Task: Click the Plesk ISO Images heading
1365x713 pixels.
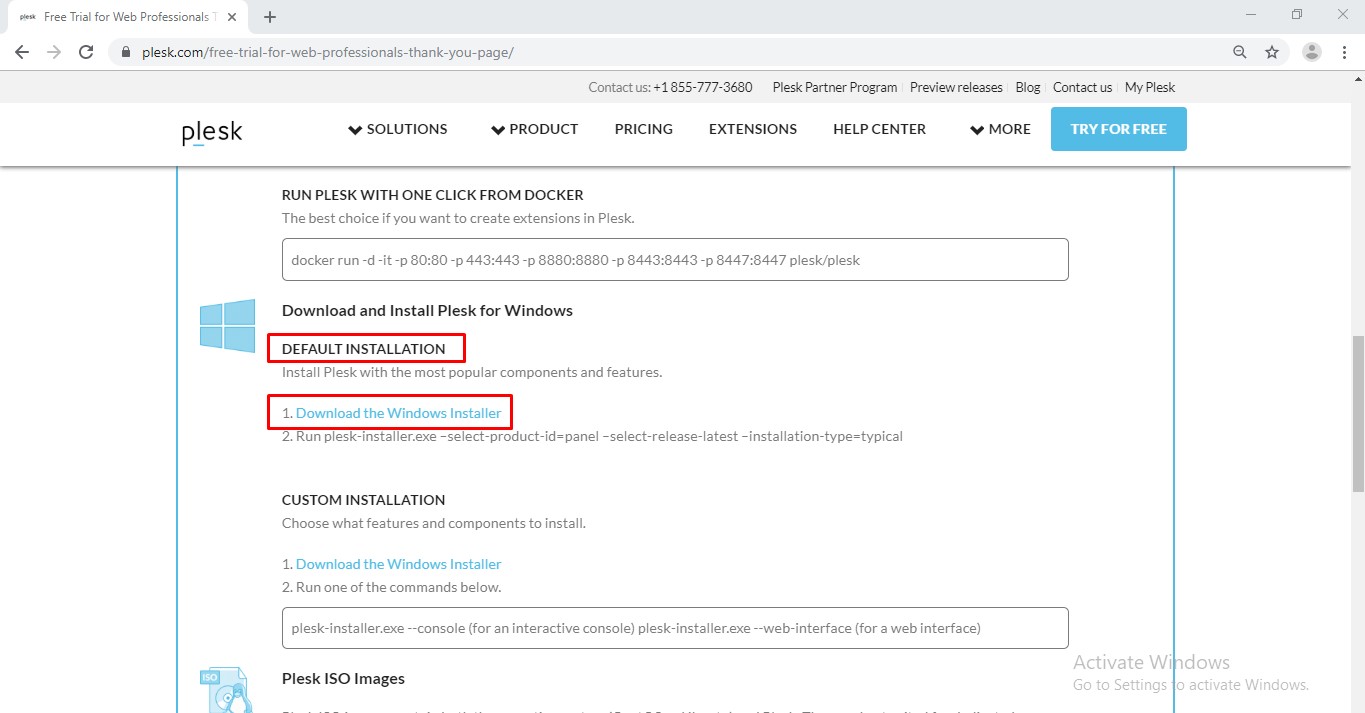Action: click(343, 678)
